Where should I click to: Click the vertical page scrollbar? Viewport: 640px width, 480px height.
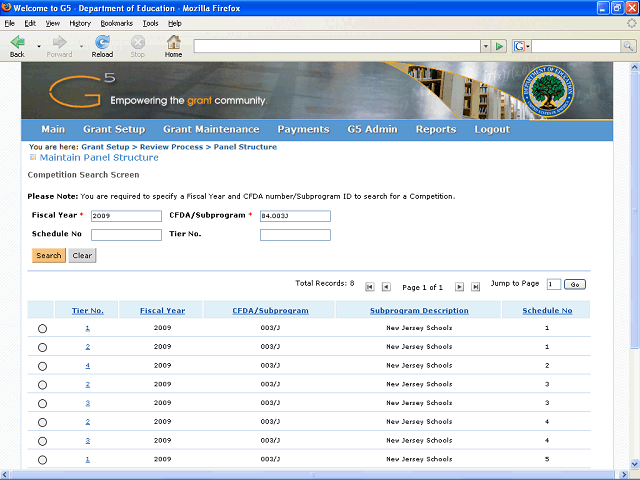pyautogui.click(x=633, y=300)
